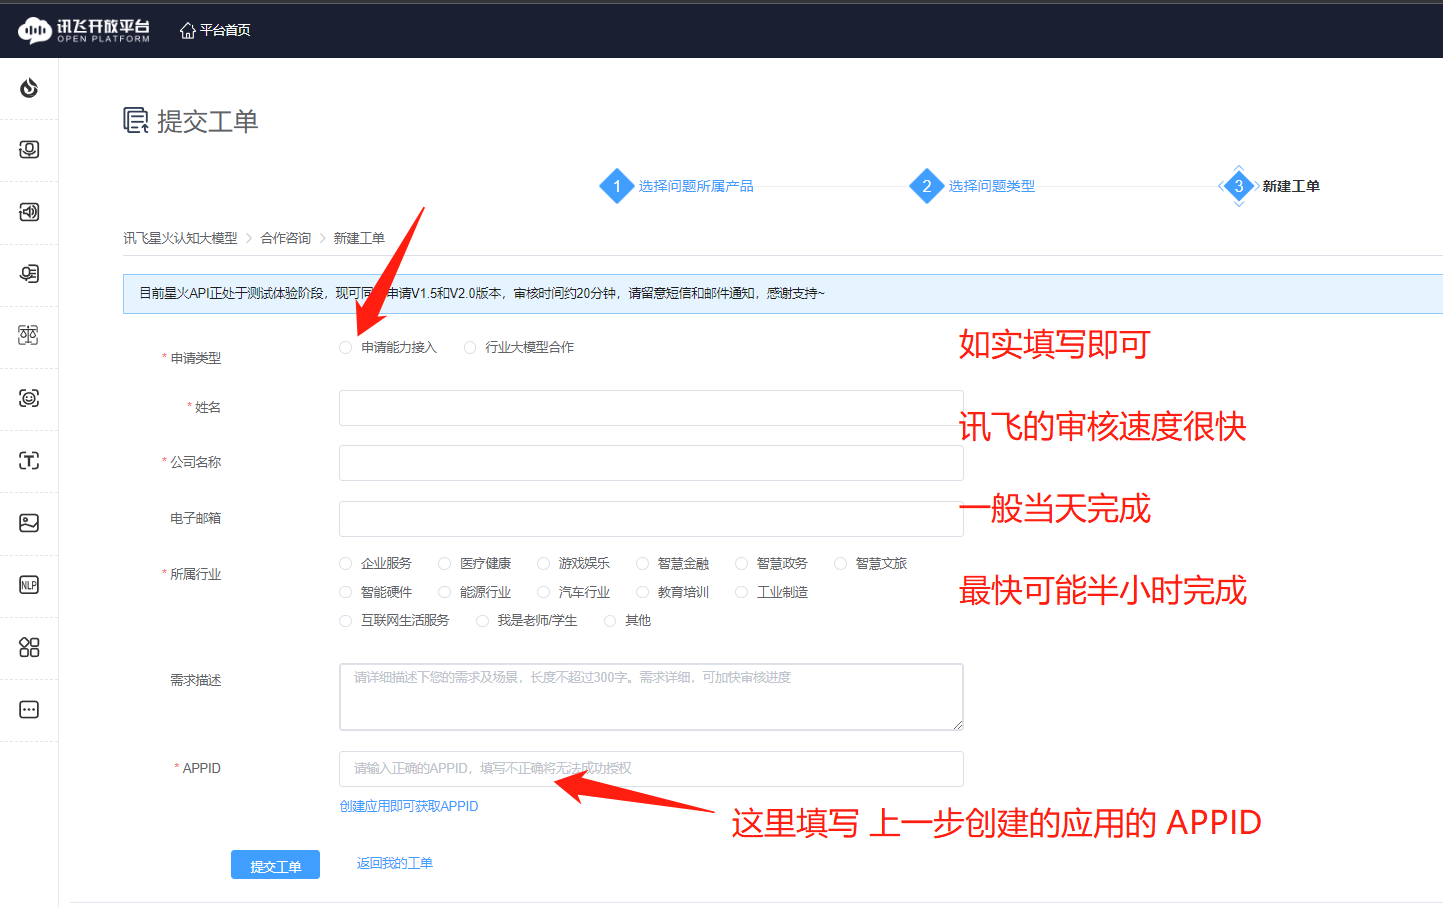Select 申请能力接入 radio button
Screen dimensions: 1443x907
346,348
